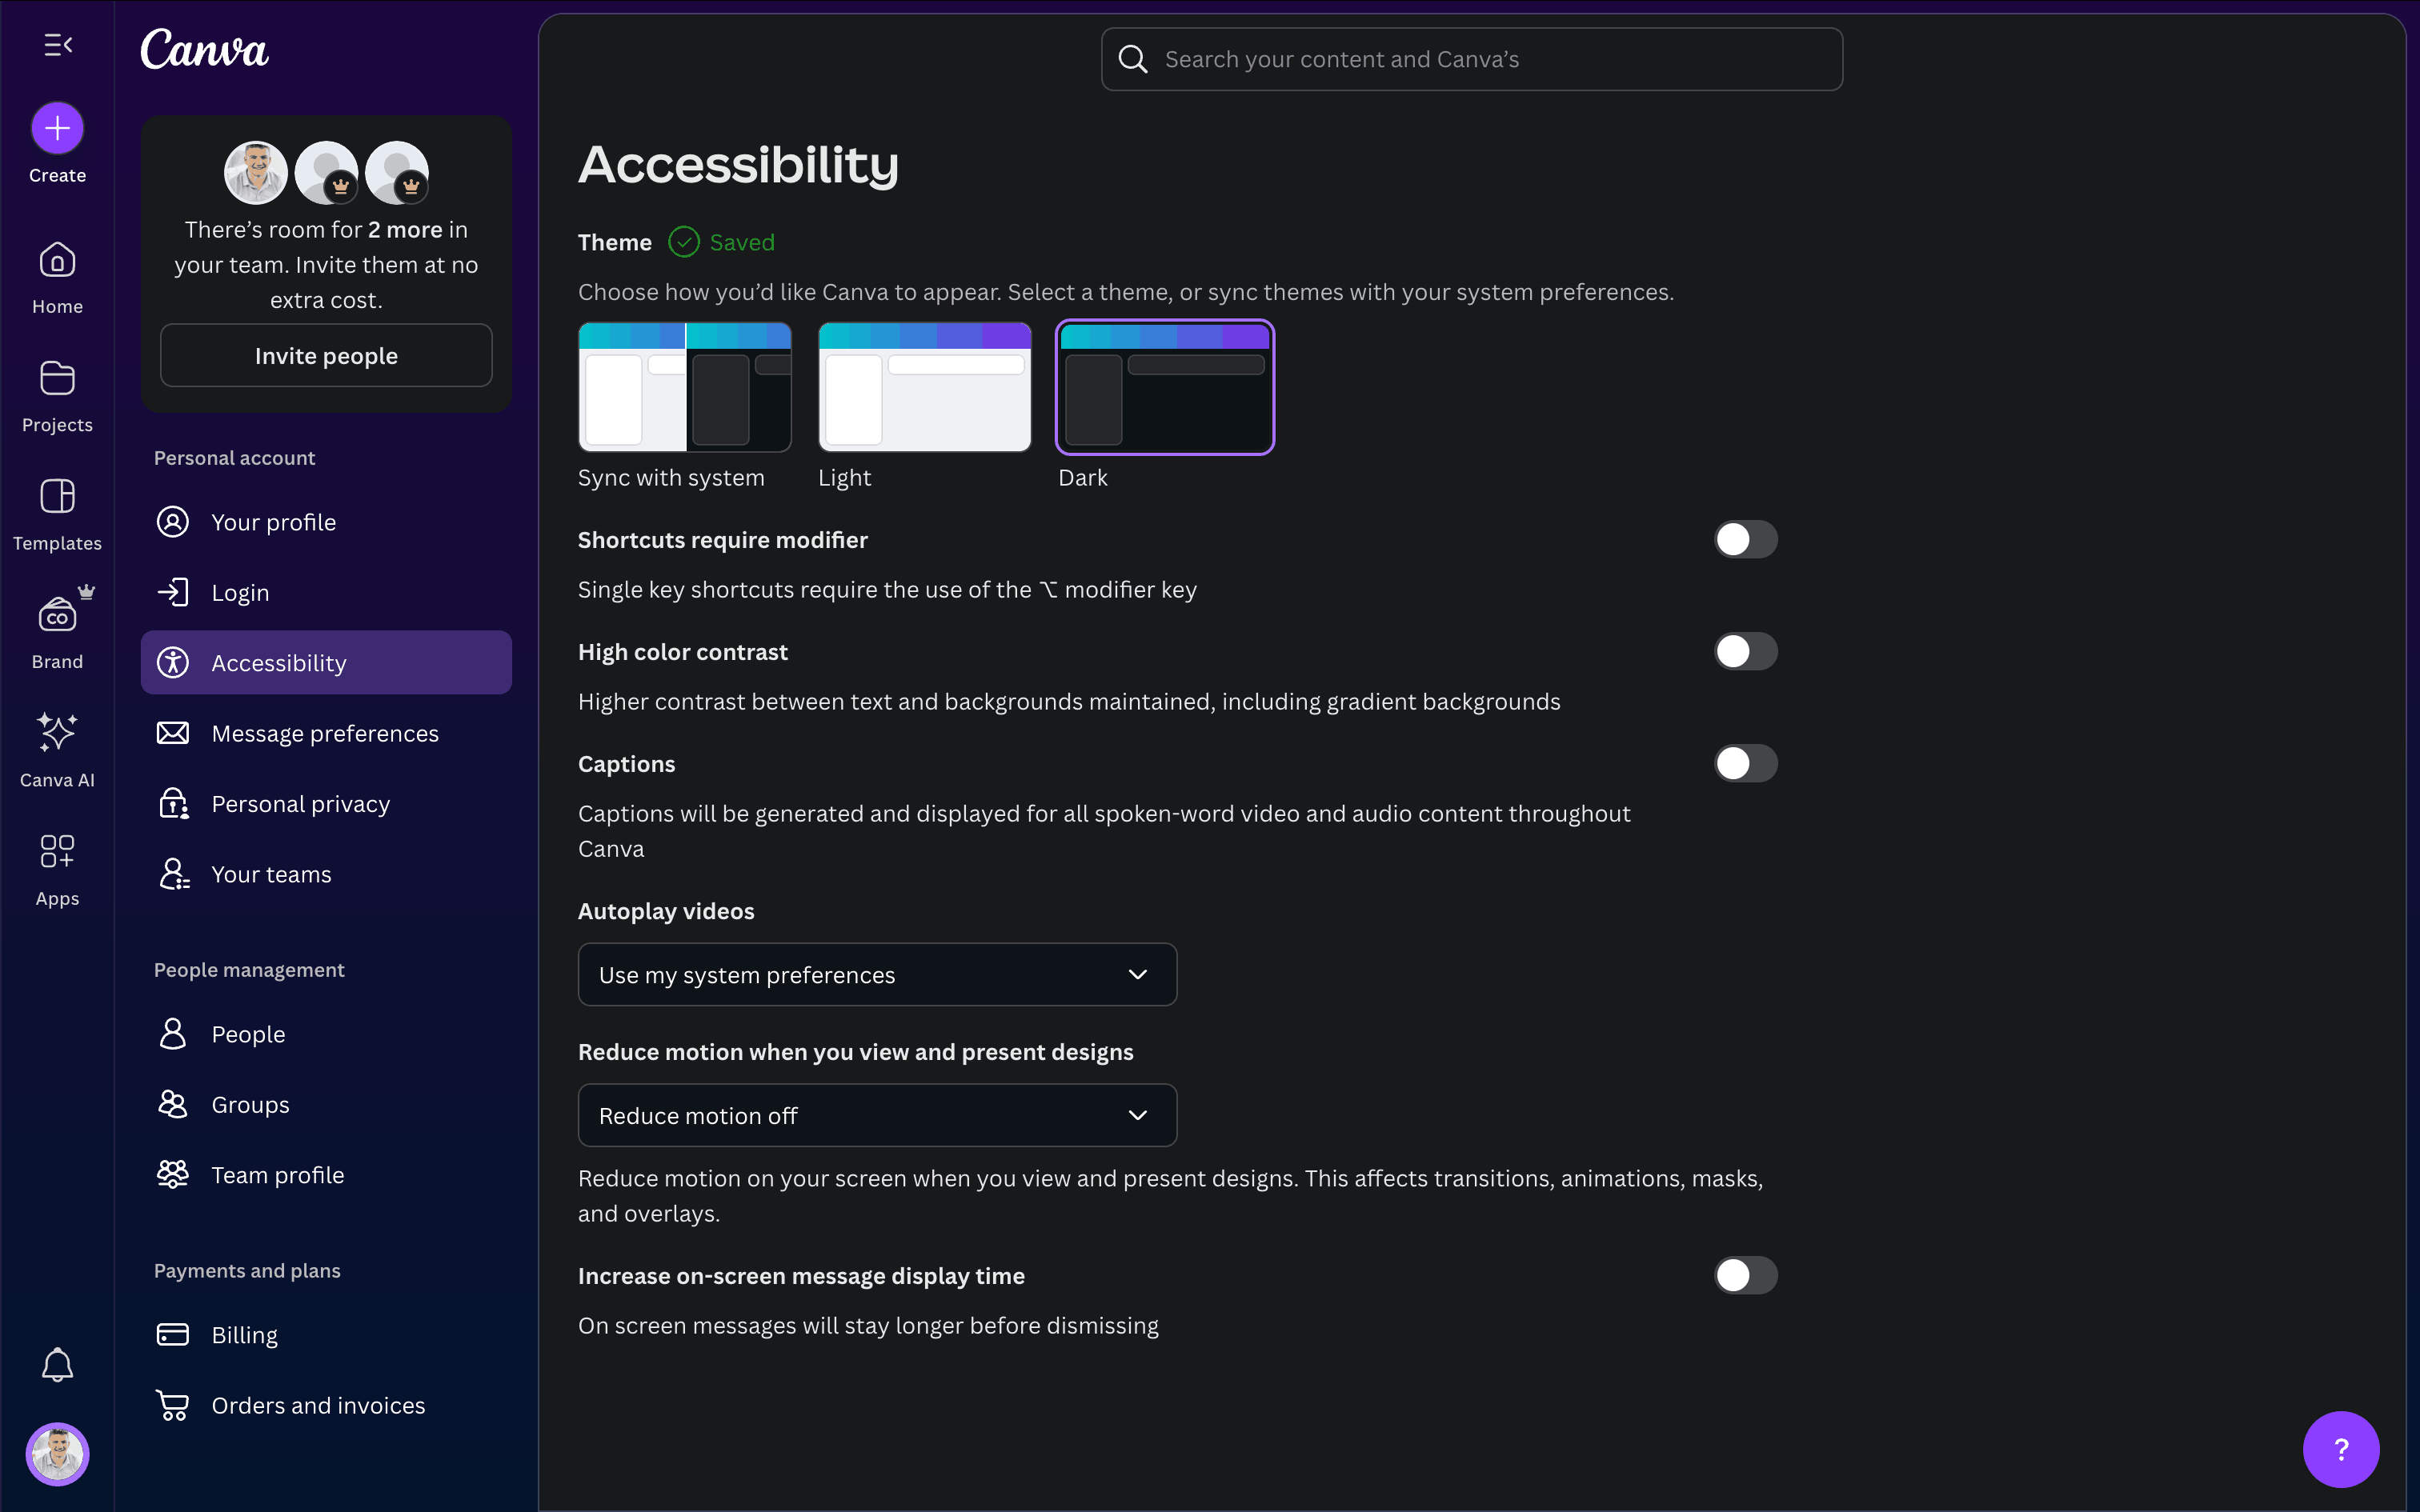This screenshot has width=2420, height=1512.
Task: Click the purple Create plus icon
Action: click(x=57, y=128)
